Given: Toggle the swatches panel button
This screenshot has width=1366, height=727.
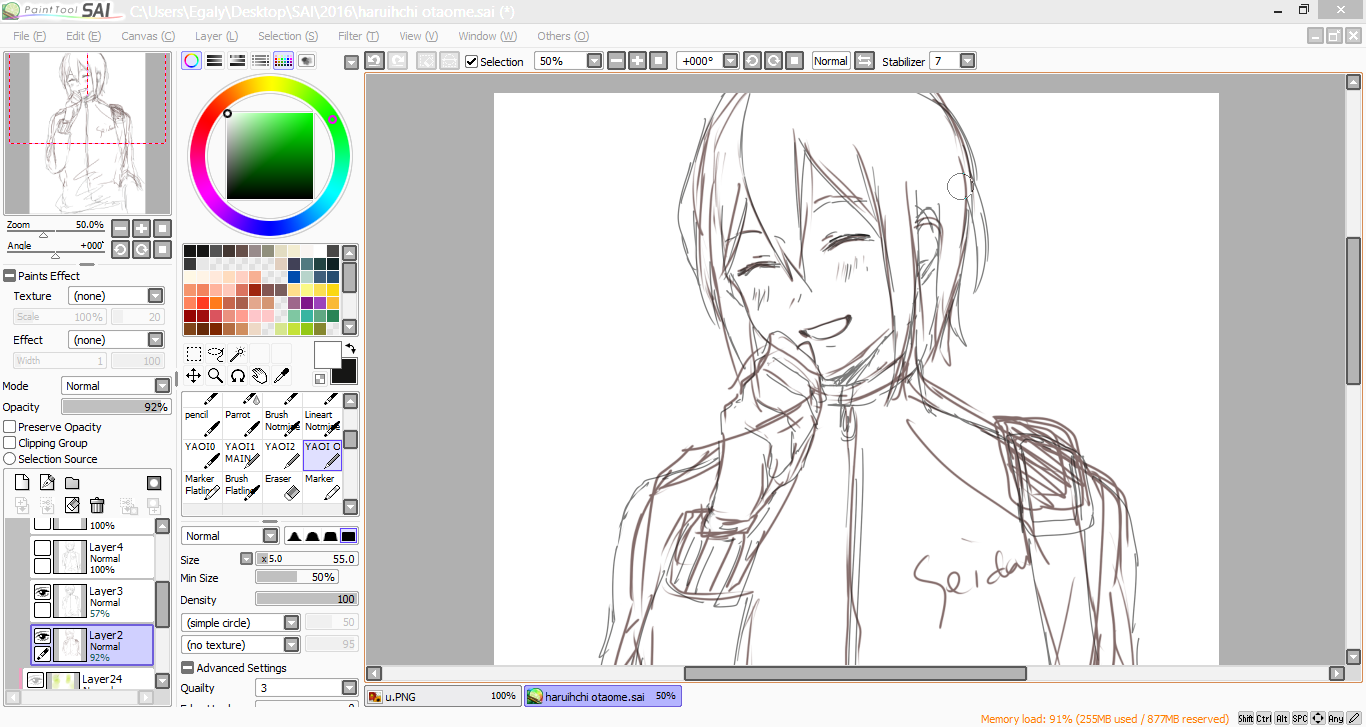Looking at the screenshot, I should [x=283, y=61].
